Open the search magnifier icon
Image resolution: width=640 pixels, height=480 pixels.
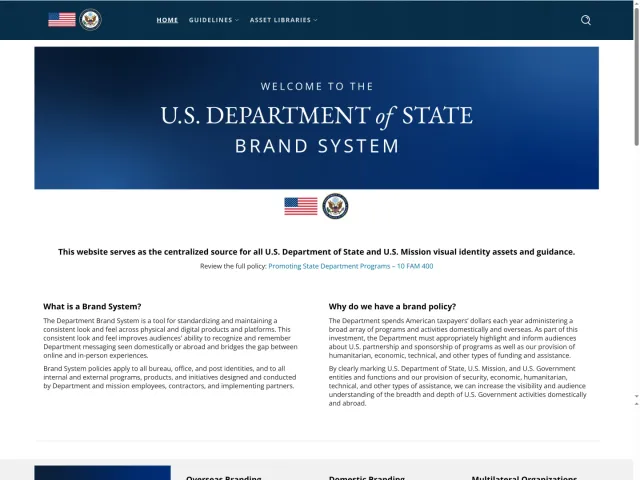(586, 20)
